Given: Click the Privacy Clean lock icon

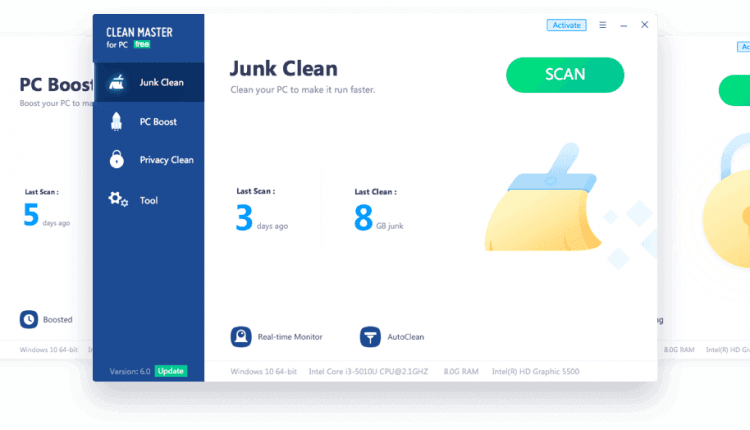Looking at the screenshot, I should [x=116, y=159].
